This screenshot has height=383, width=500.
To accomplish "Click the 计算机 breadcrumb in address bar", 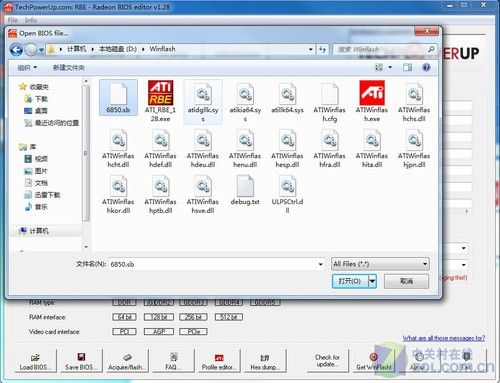I will (77, 49).
